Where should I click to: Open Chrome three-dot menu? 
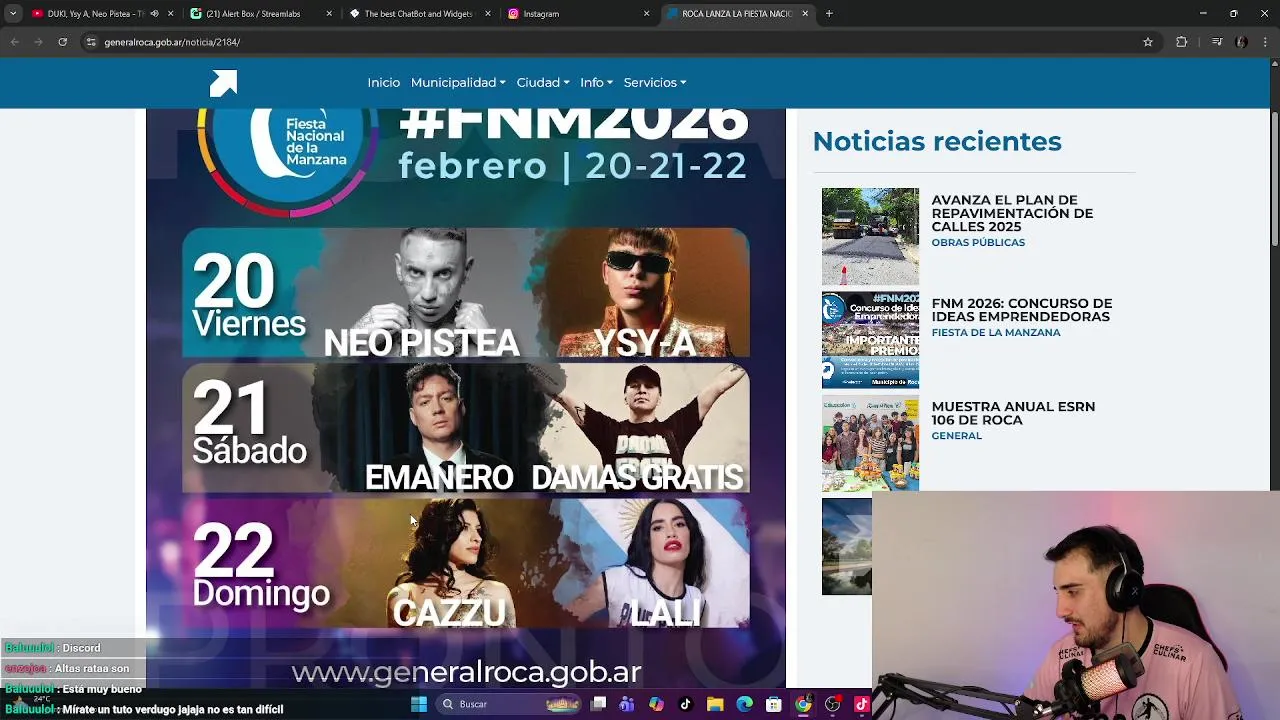1265,42
